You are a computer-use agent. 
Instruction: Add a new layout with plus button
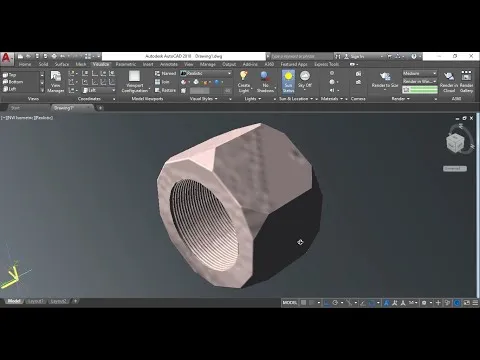(x=75, y=301)
